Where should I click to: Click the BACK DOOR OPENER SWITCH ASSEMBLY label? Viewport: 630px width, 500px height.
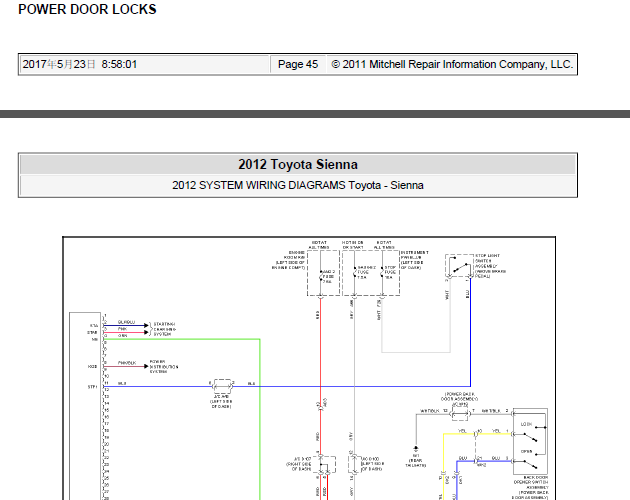531,488
